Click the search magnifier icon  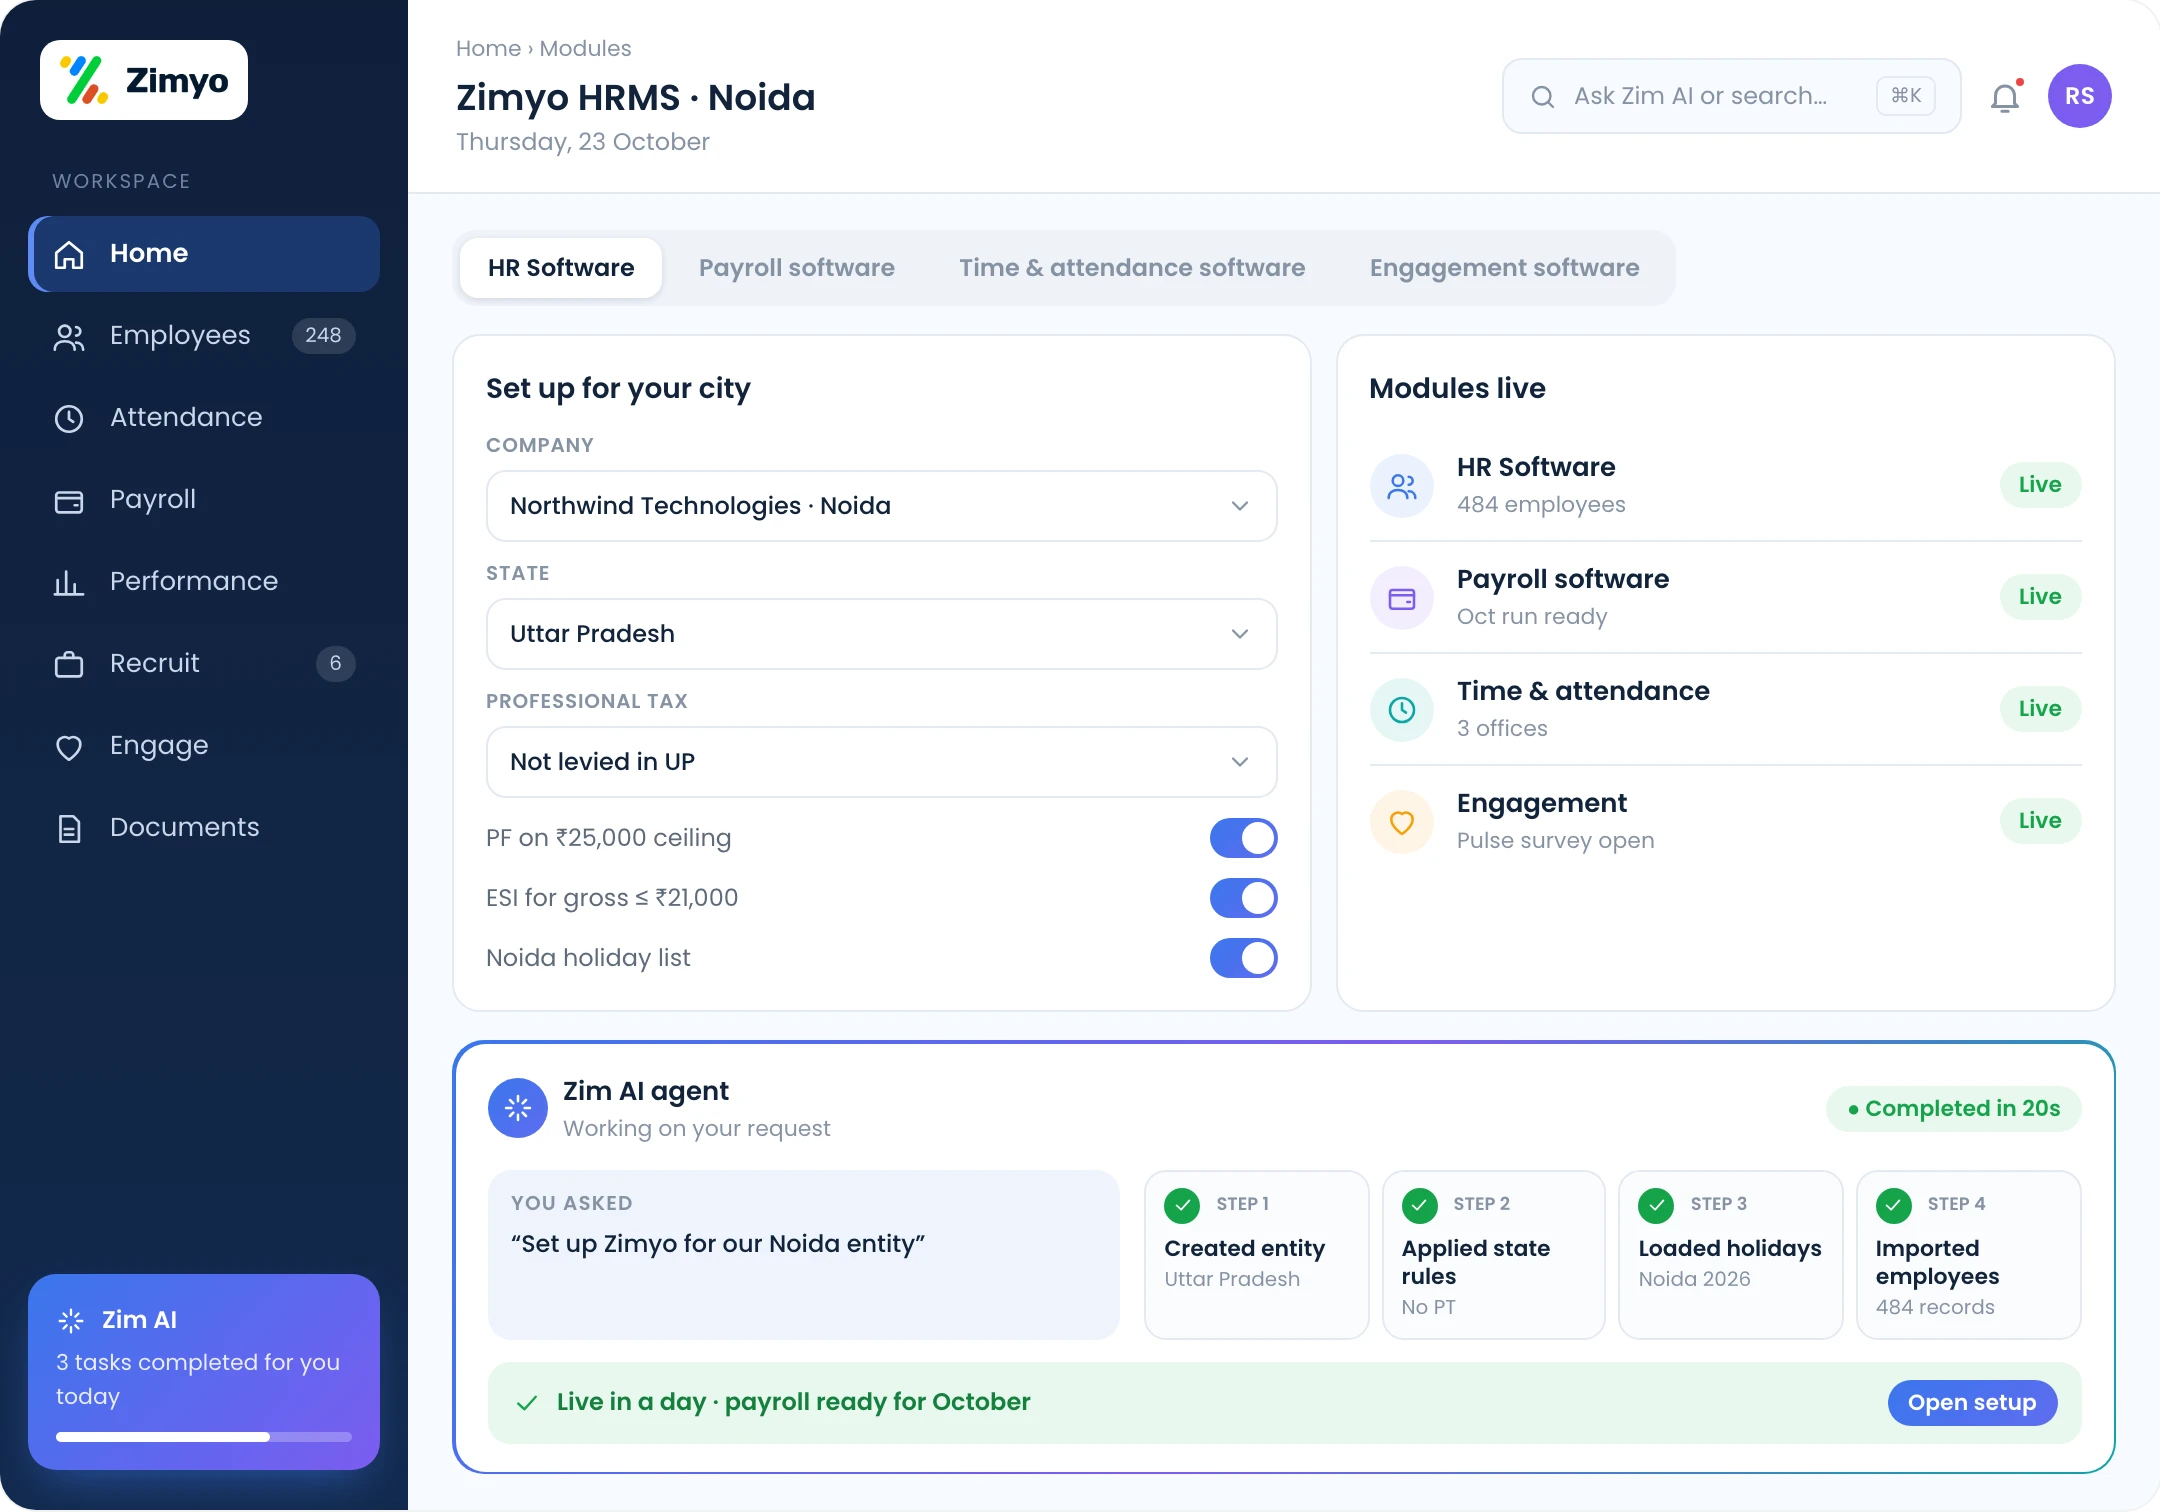tap(1543, 96)
